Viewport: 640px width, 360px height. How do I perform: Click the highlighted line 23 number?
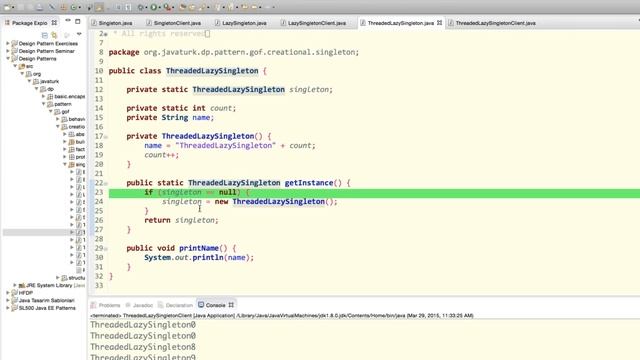pos(99,192)
